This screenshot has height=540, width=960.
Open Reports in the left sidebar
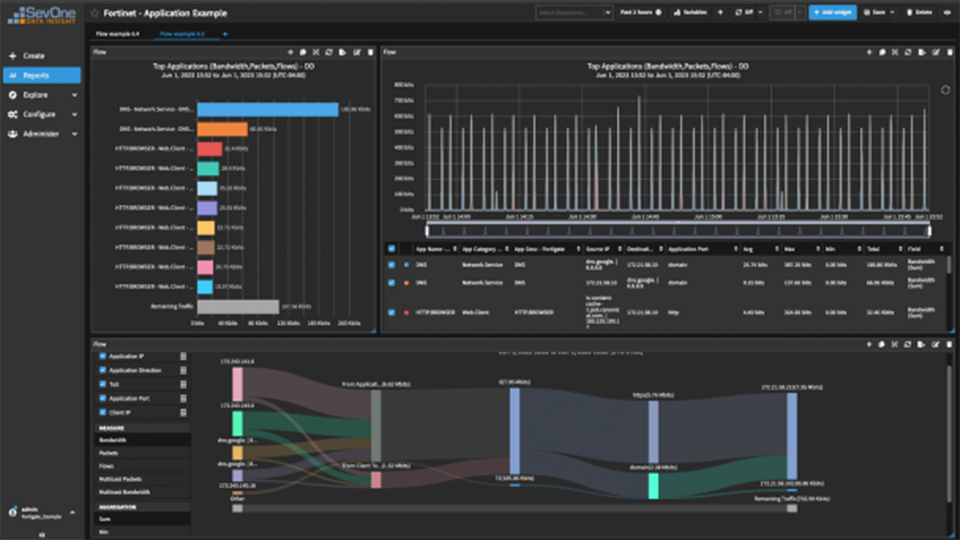click(42, 75)
